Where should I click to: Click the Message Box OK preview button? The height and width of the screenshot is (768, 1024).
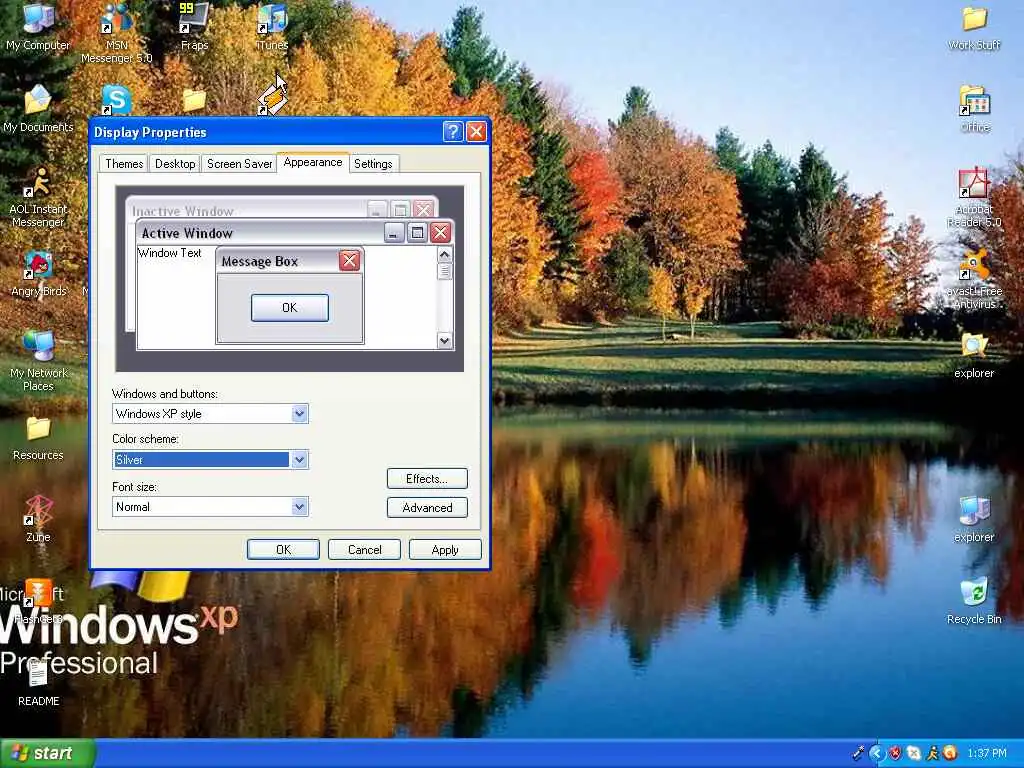tap(289, 308)
